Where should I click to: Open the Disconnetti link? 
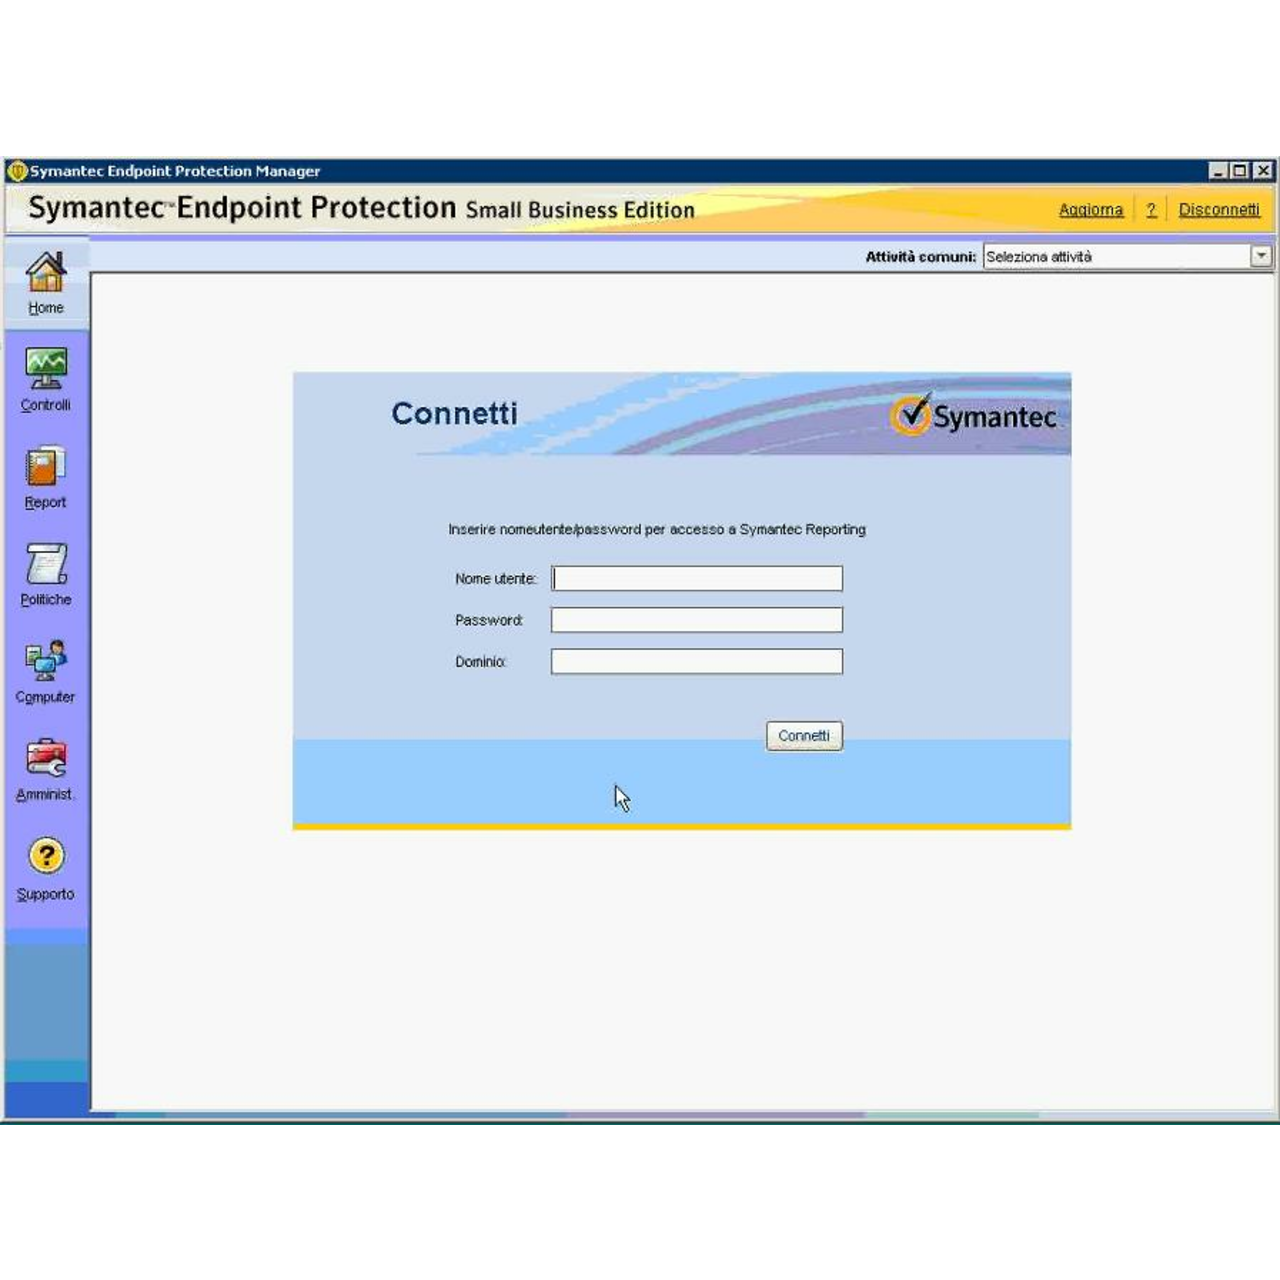1219,210
